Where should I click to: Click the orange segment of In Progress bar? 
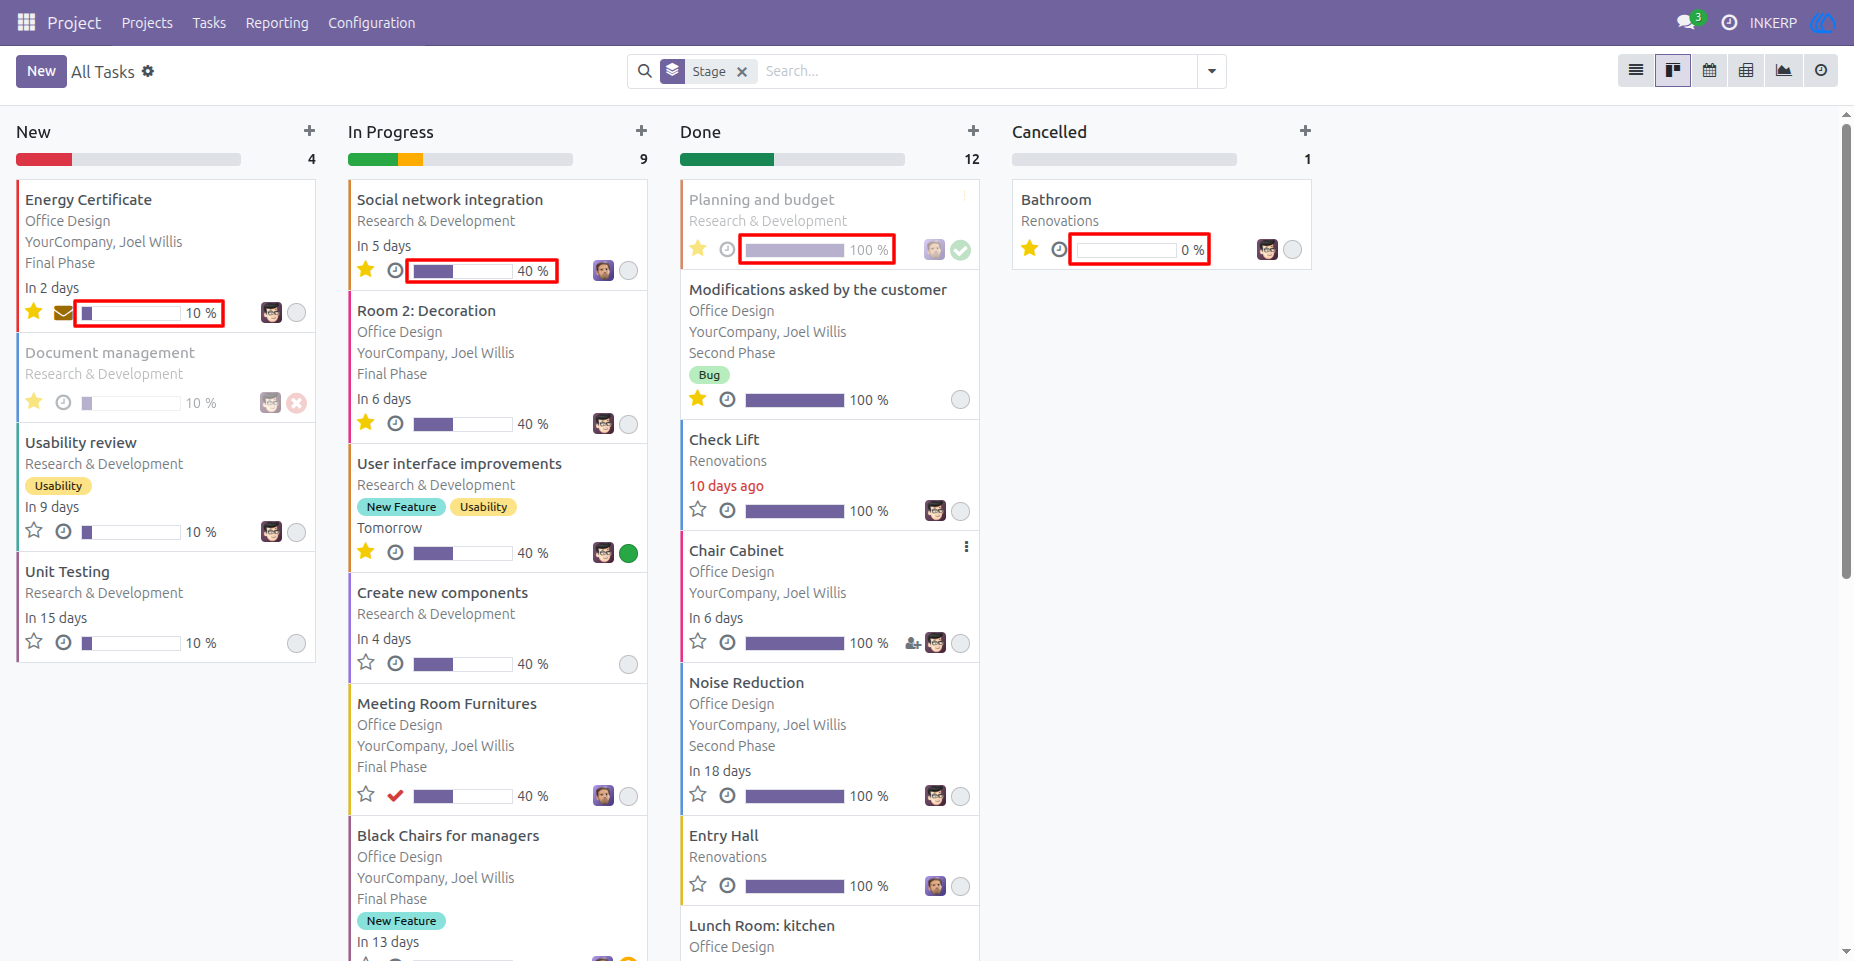pyautogui.click(x=410, y=159)
